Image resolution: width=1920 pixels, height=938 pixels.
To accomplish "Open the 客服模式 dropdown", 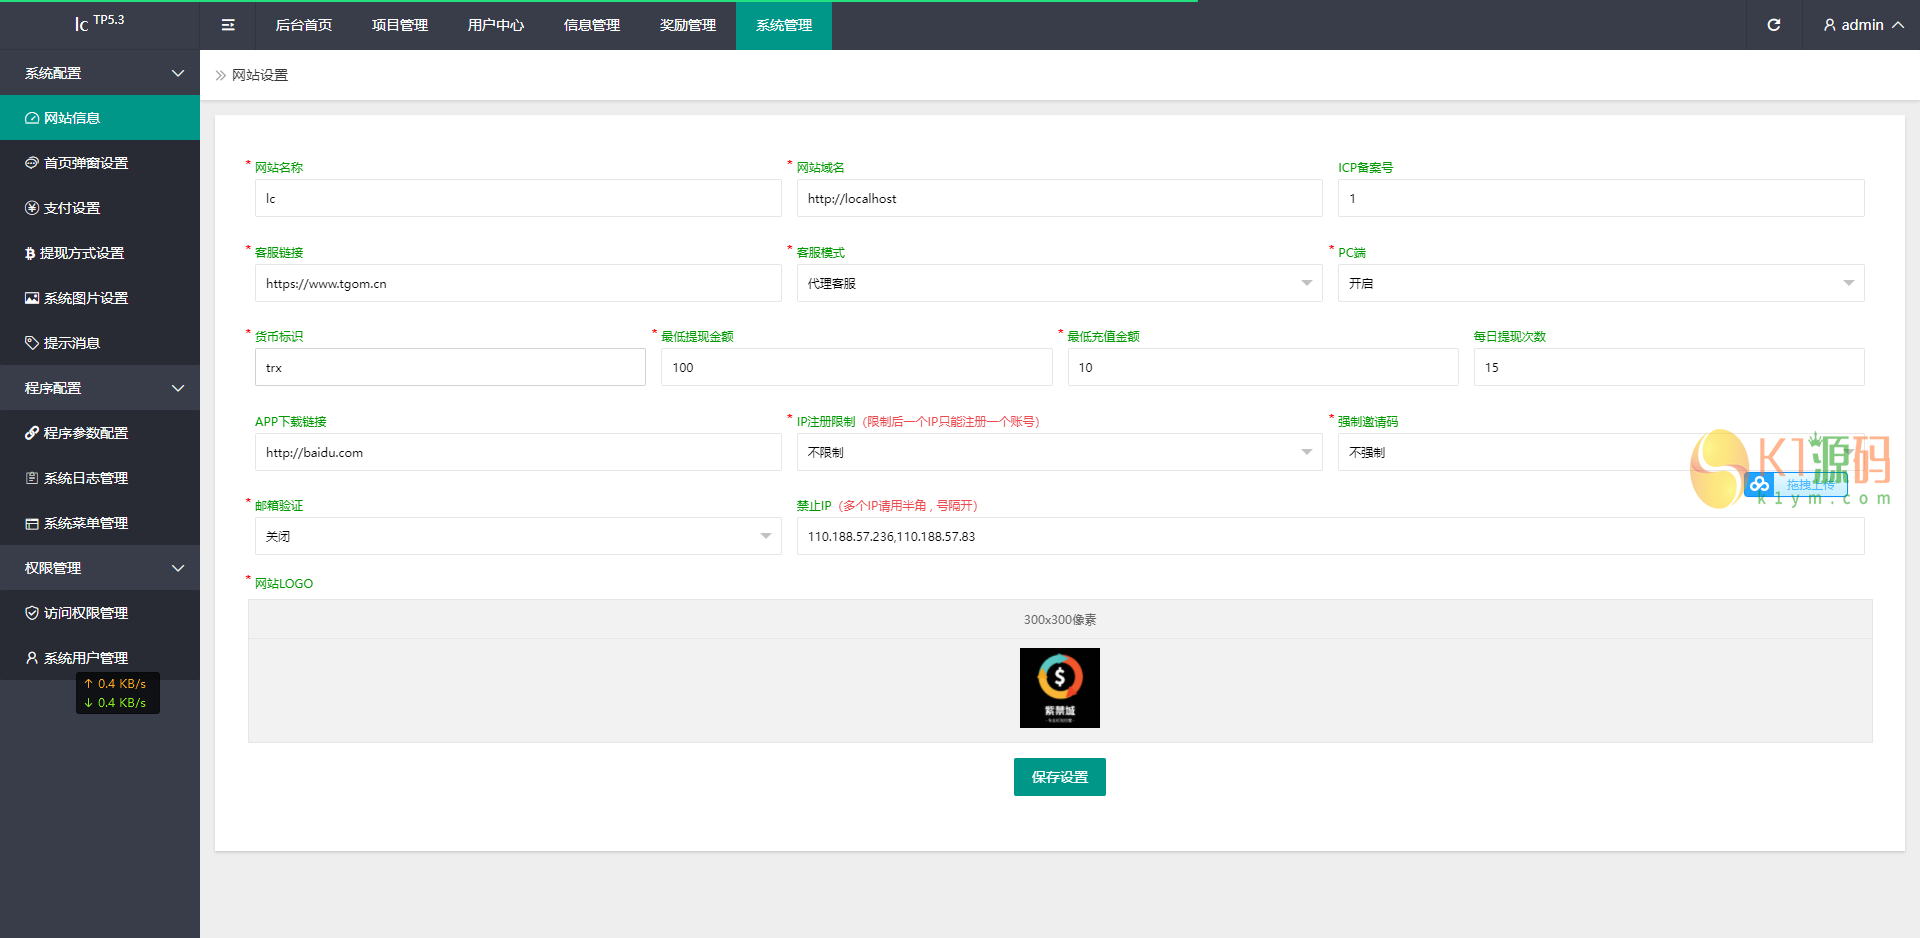I will pyautogui.click(x=1059, y=283).
